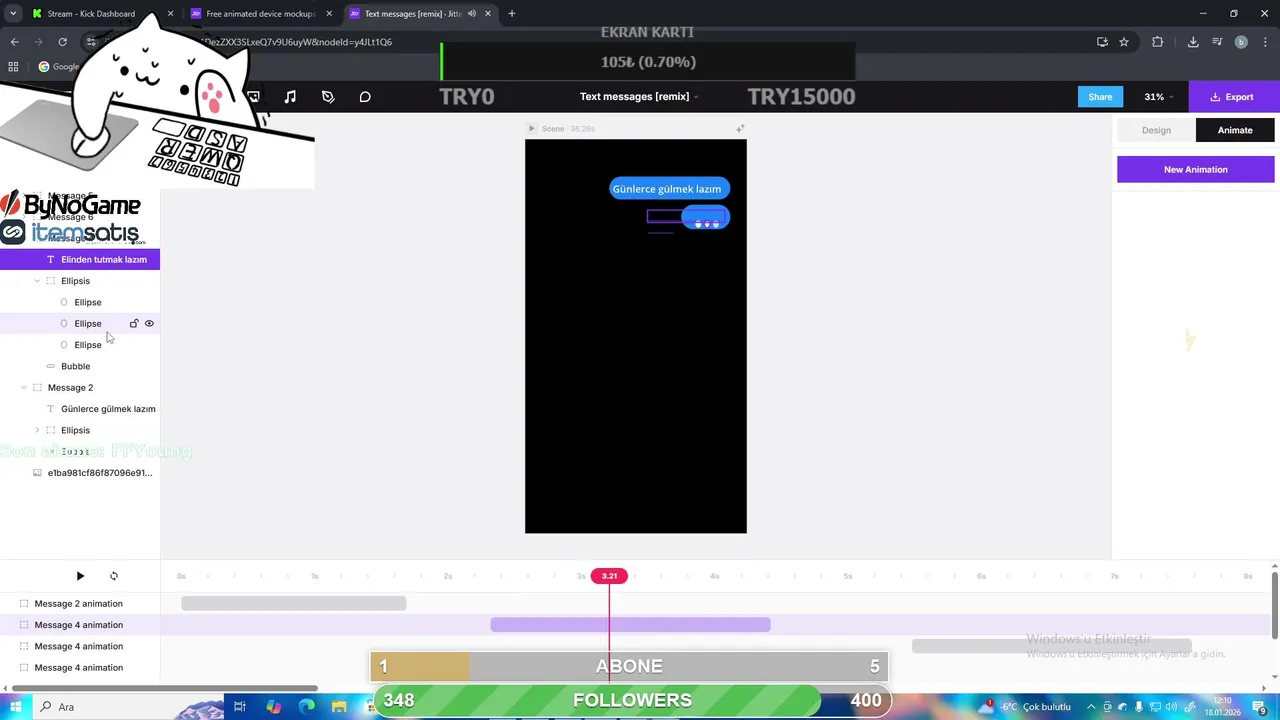Screen dimensions: 1280x720
Task: Open the Chrome profile avatar
Action: (x=1241, y=42)
